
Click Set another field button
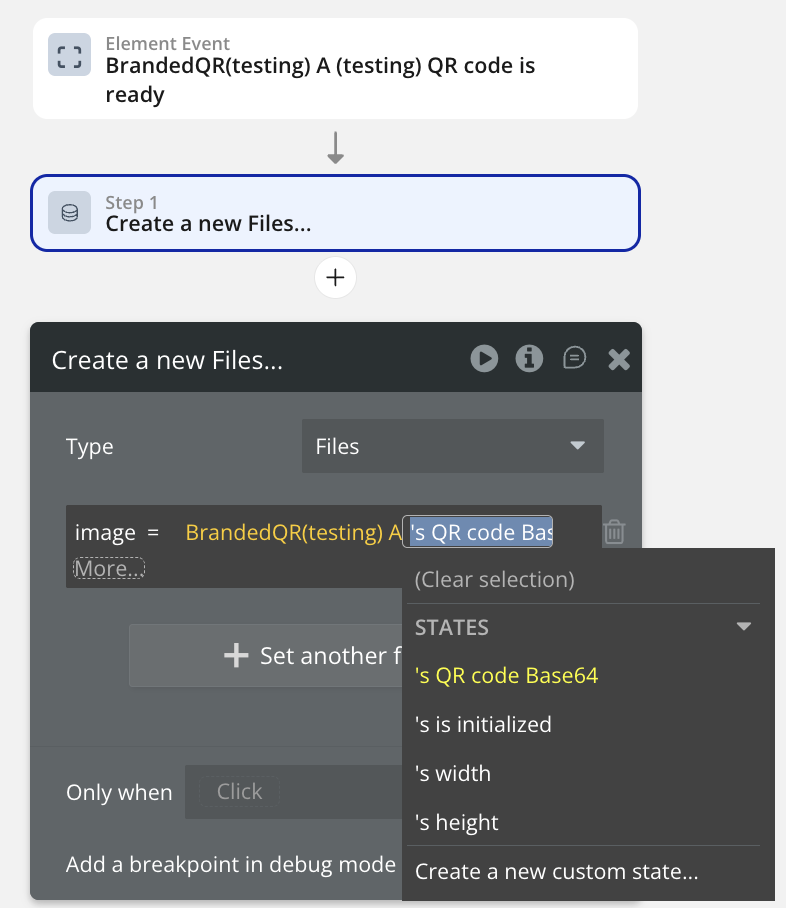(265, 655)
